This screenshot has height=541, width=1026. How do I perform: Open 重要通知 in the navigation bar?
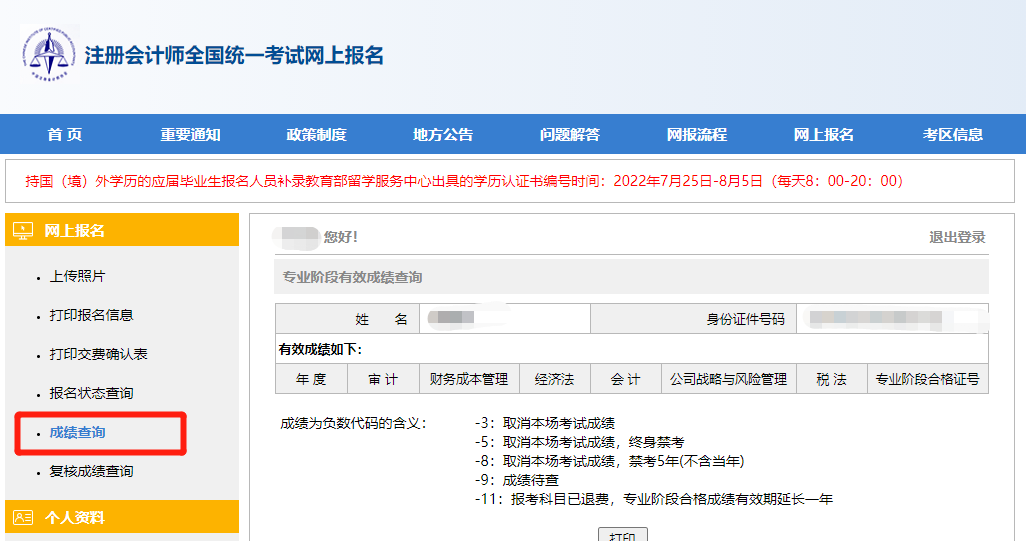190,135
